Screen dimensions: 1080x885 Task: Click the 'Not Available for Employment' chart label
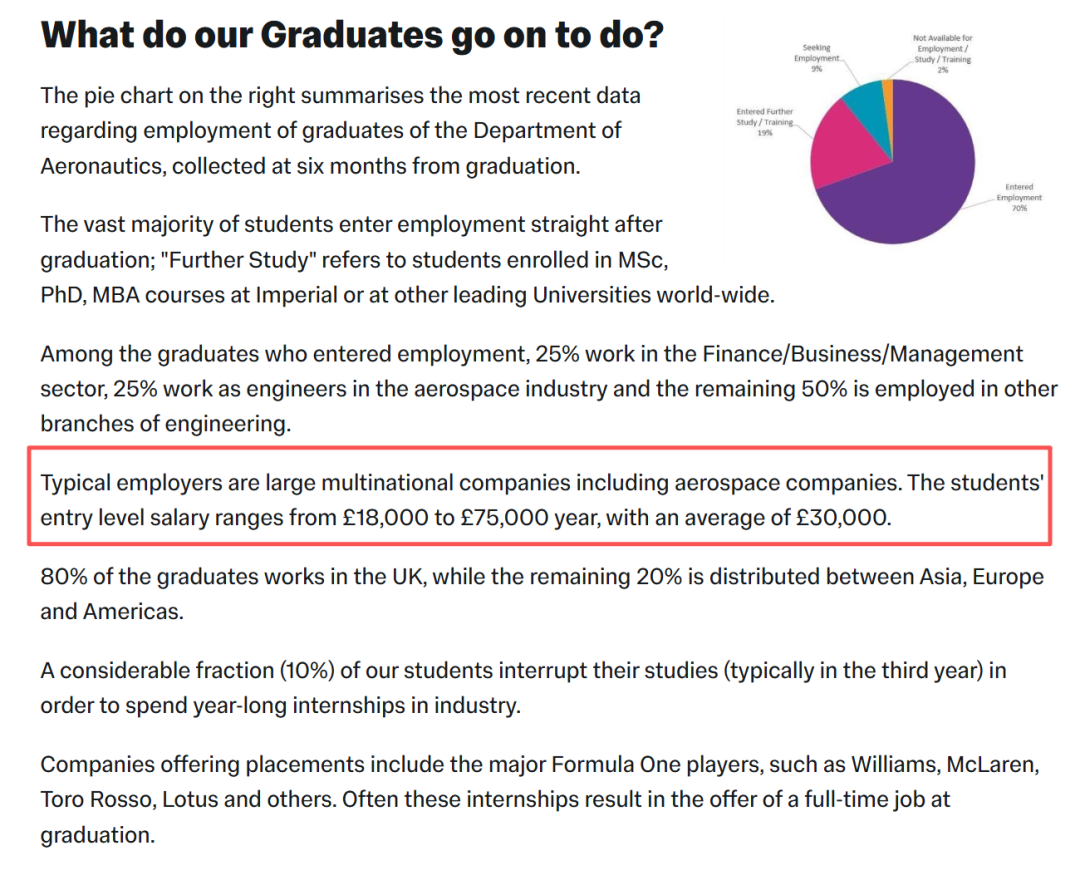(x=942, y=54)
